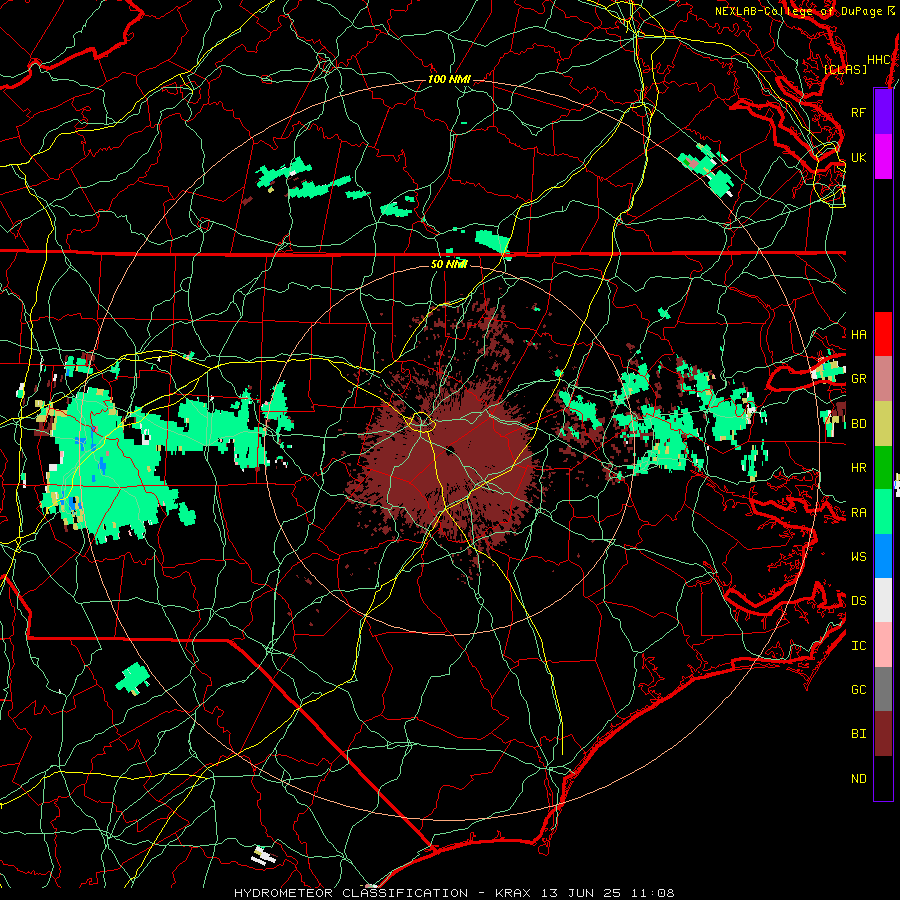Click the ND black legend swatch
The width and height of the screenshot is (900, 900).
tap(883, 778)
